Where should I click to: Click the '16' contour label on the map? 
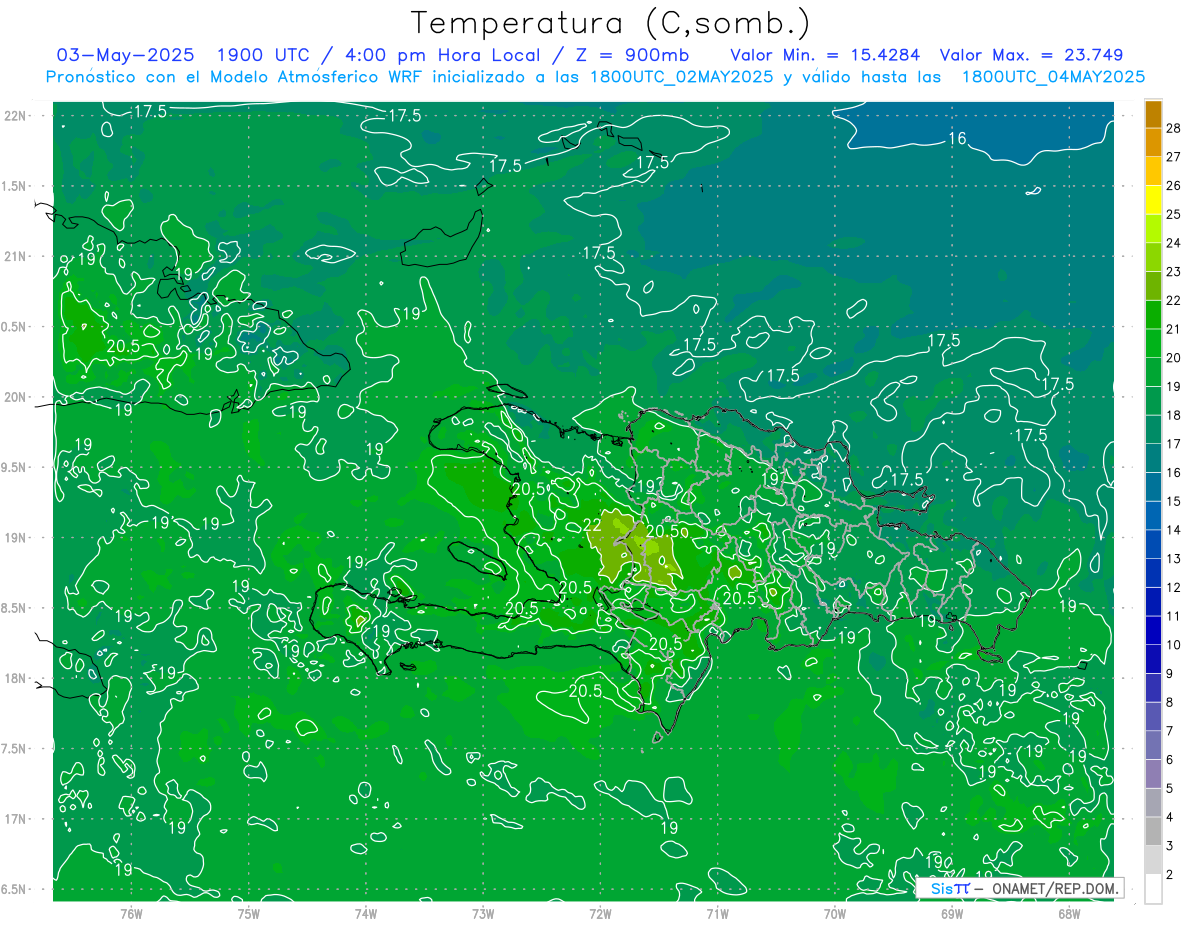[957, 138]
